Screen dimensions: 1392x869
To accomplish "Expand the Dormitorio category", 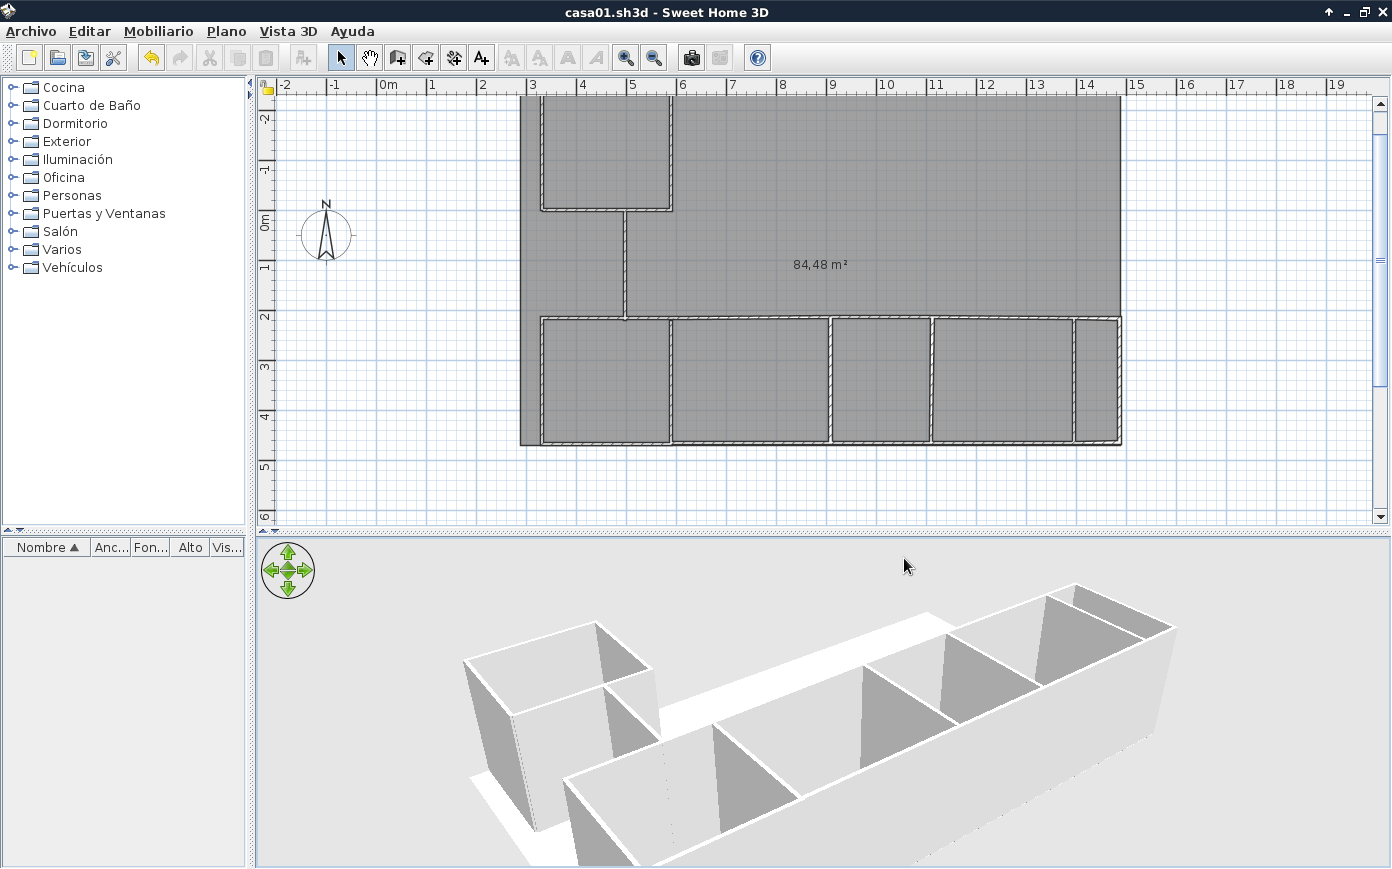I will 13,123.
